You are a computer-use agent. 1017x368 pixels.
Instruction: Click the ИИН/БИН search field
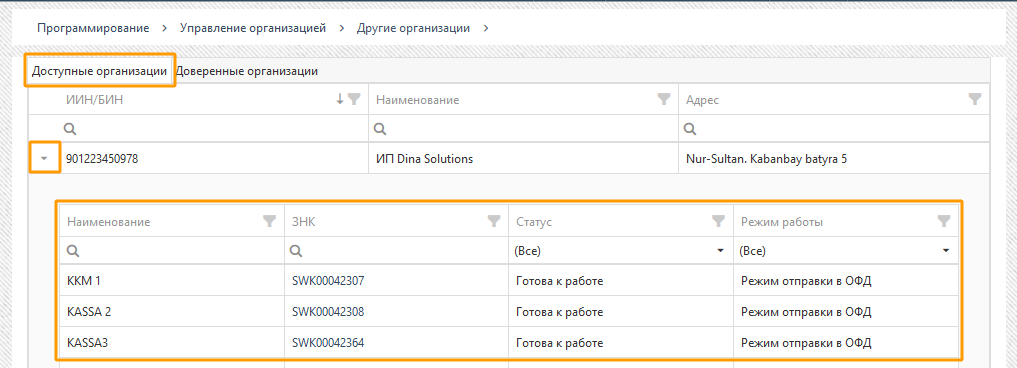213,129
